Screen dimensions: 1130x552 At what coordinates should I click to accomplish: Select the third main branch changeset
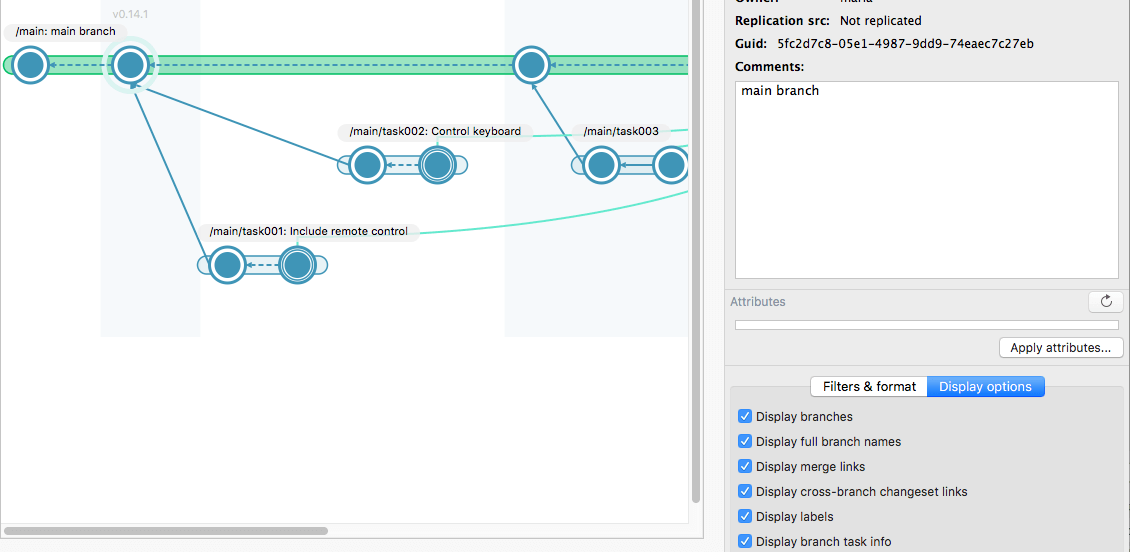[531, 65]
